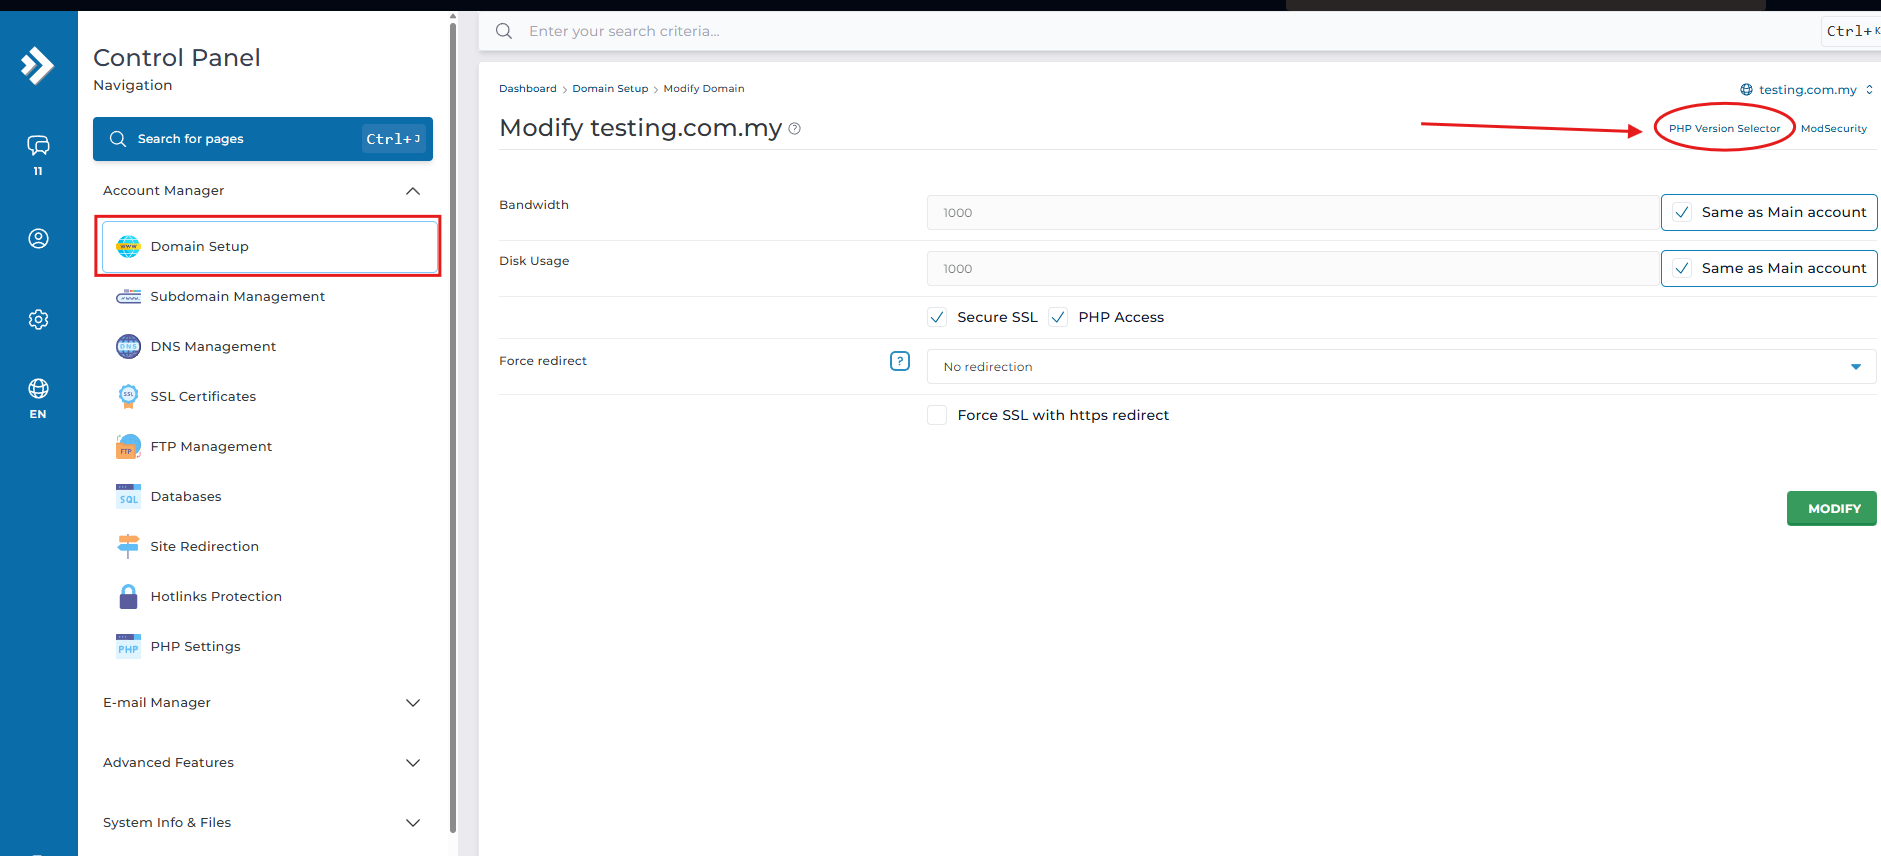Click the EN language globe icon

tap(38, 389)
